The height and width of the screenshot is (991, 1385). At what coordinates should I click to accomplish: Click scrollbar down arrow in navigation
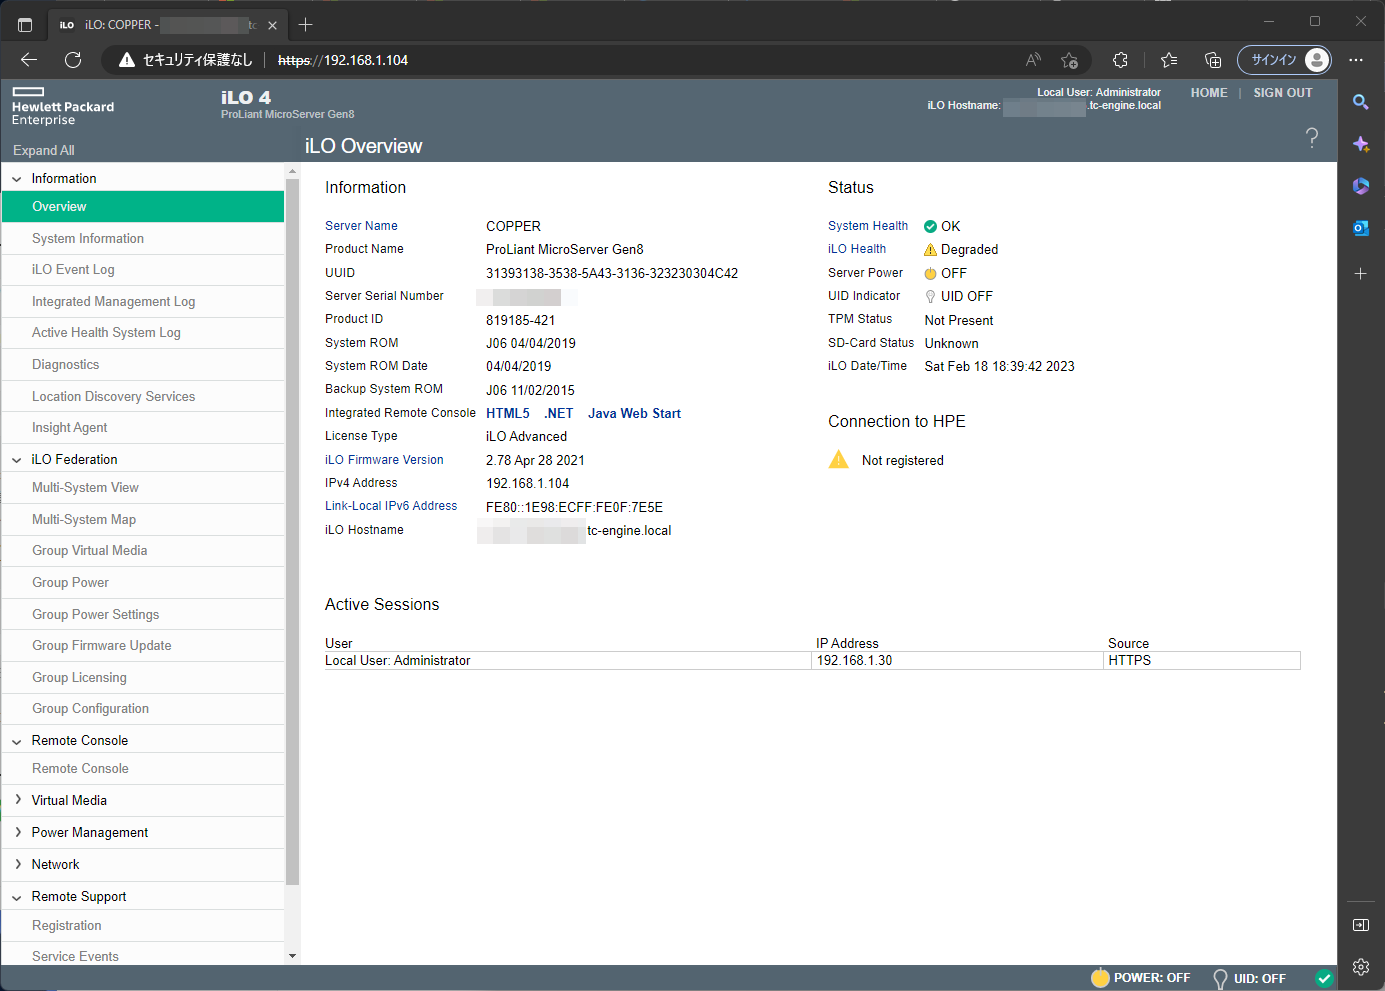292,956
